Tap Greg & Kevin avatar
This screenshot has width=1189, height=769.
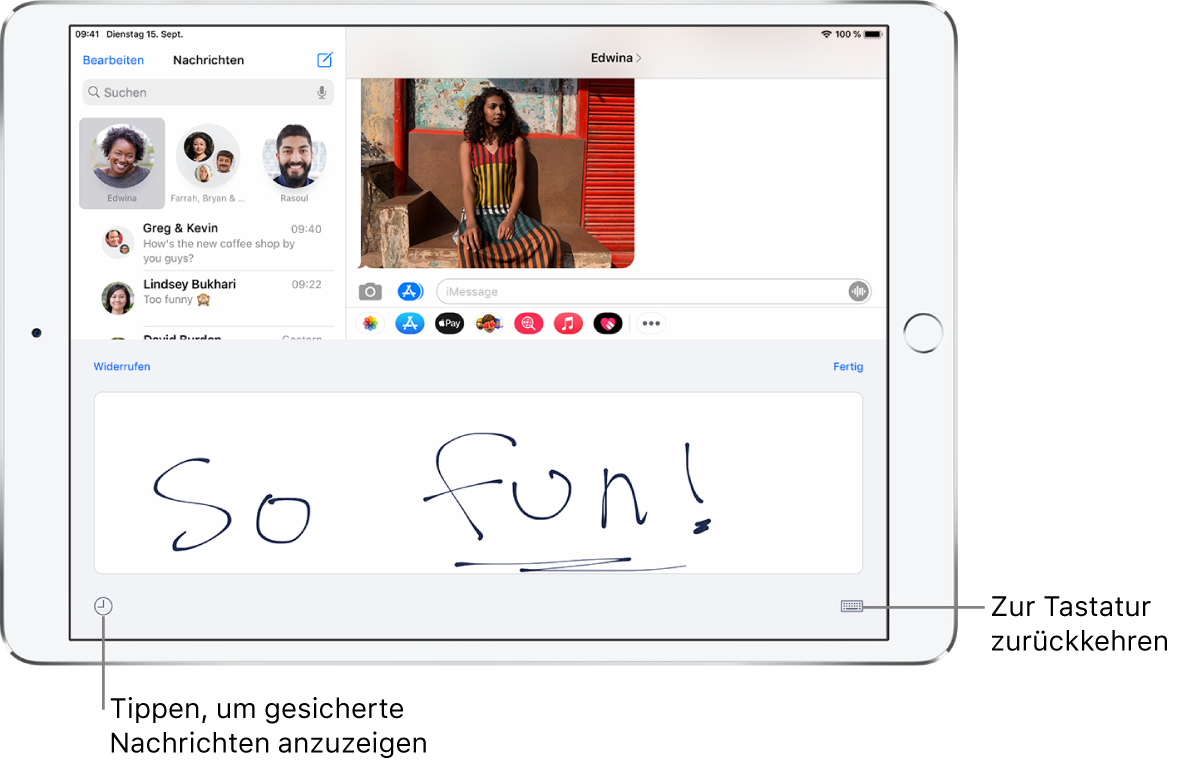(x=117, y=243)
